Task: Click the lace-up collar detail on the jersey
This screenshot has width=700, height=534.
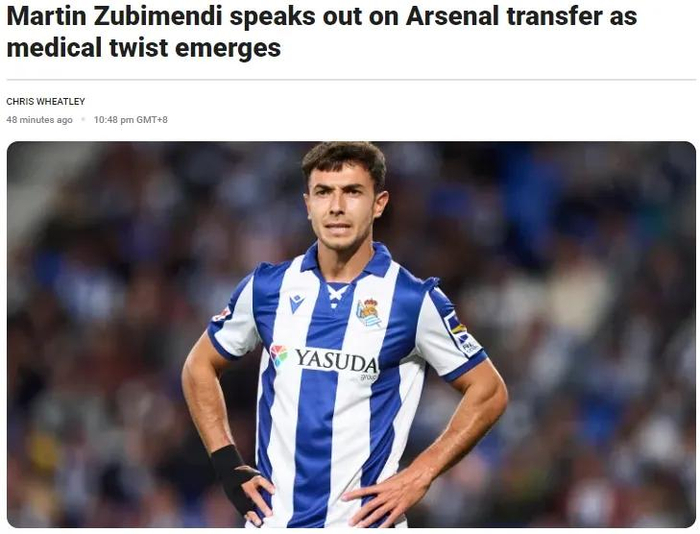Action: [337, 295]
